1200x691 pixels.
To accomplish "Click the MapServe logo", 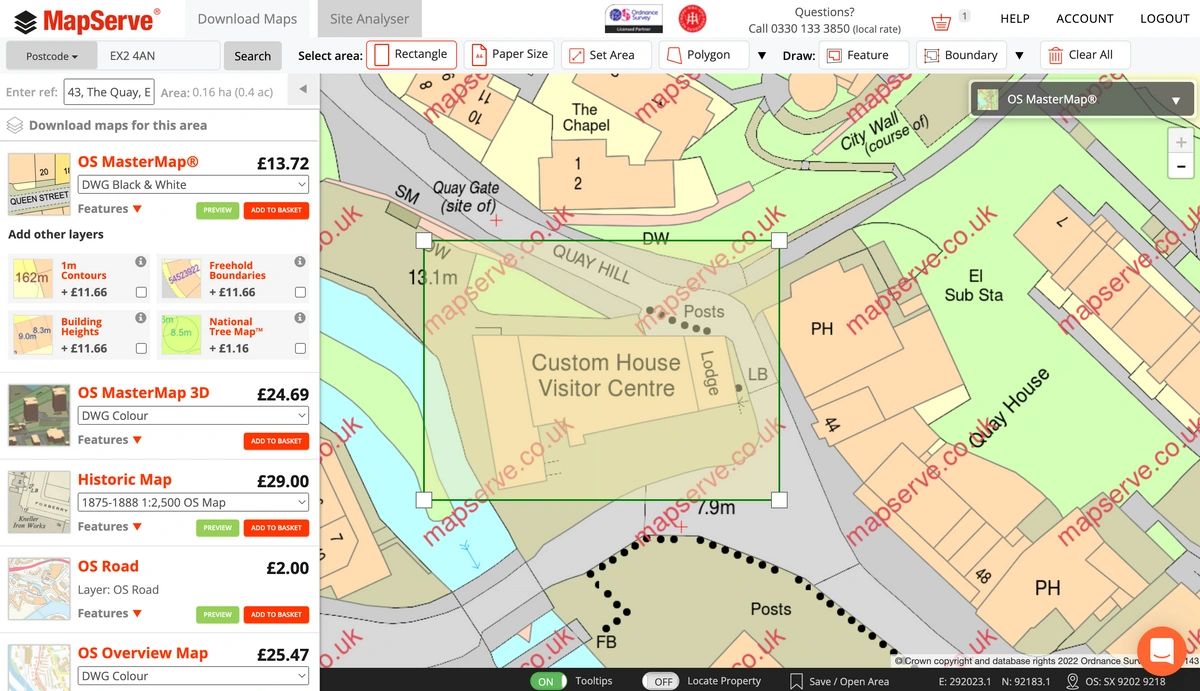I will 87,19.
